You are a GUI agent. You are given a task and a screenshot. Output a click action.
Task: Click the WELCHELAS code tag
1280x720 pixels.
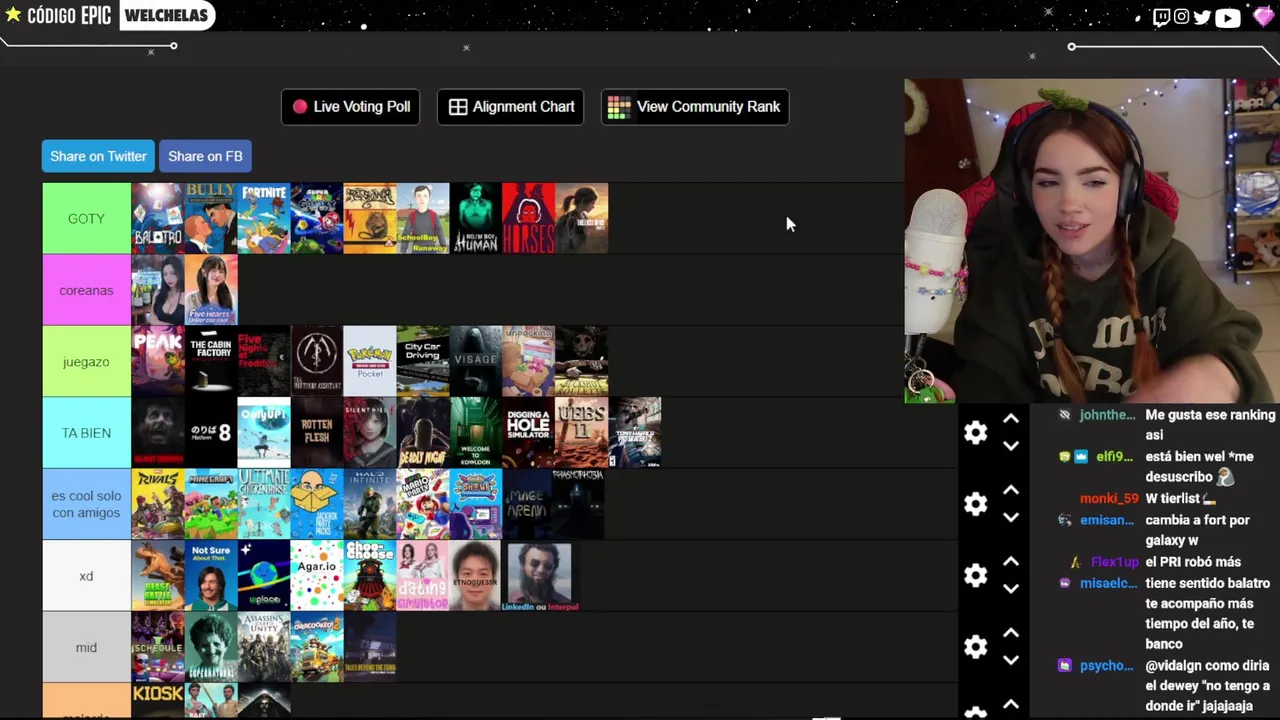point(167,15)
